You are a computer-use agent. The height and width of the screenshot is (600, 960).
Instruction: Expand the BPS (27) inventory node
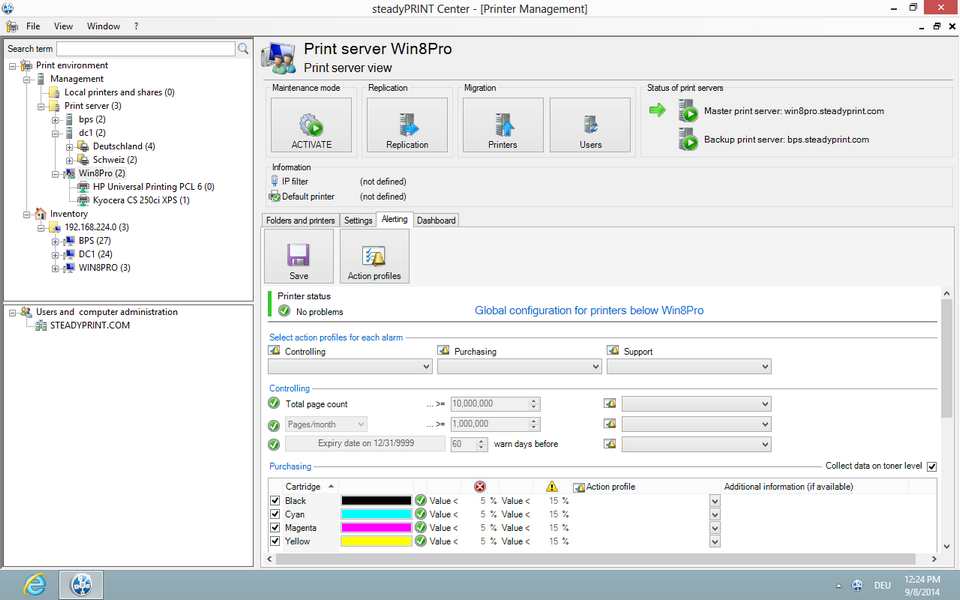55,241
